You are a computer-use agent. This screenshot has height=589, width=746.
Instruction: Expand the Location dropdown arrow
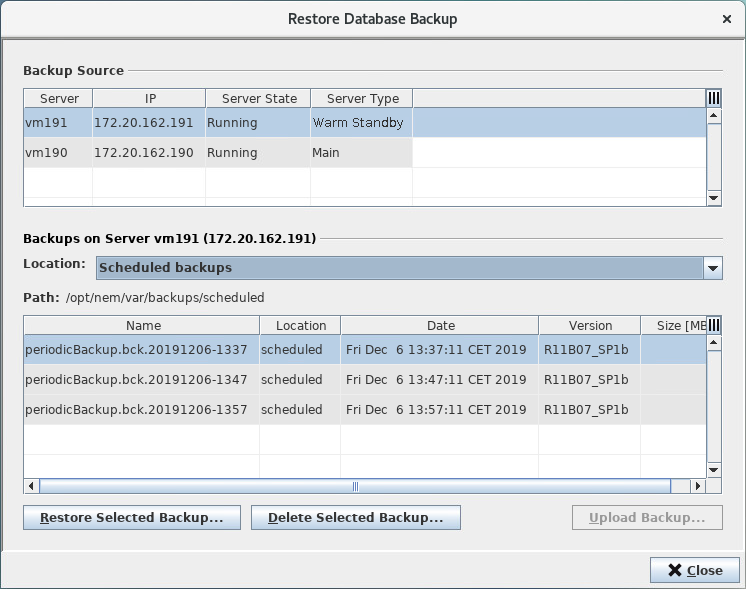pyautogui.click(x=712, y=268)
